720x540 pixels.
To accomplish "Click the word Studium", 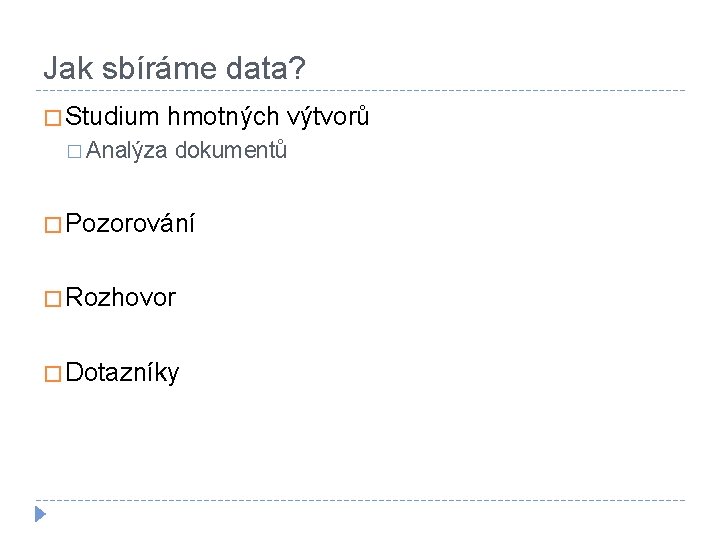I will [x=114, y=117].
